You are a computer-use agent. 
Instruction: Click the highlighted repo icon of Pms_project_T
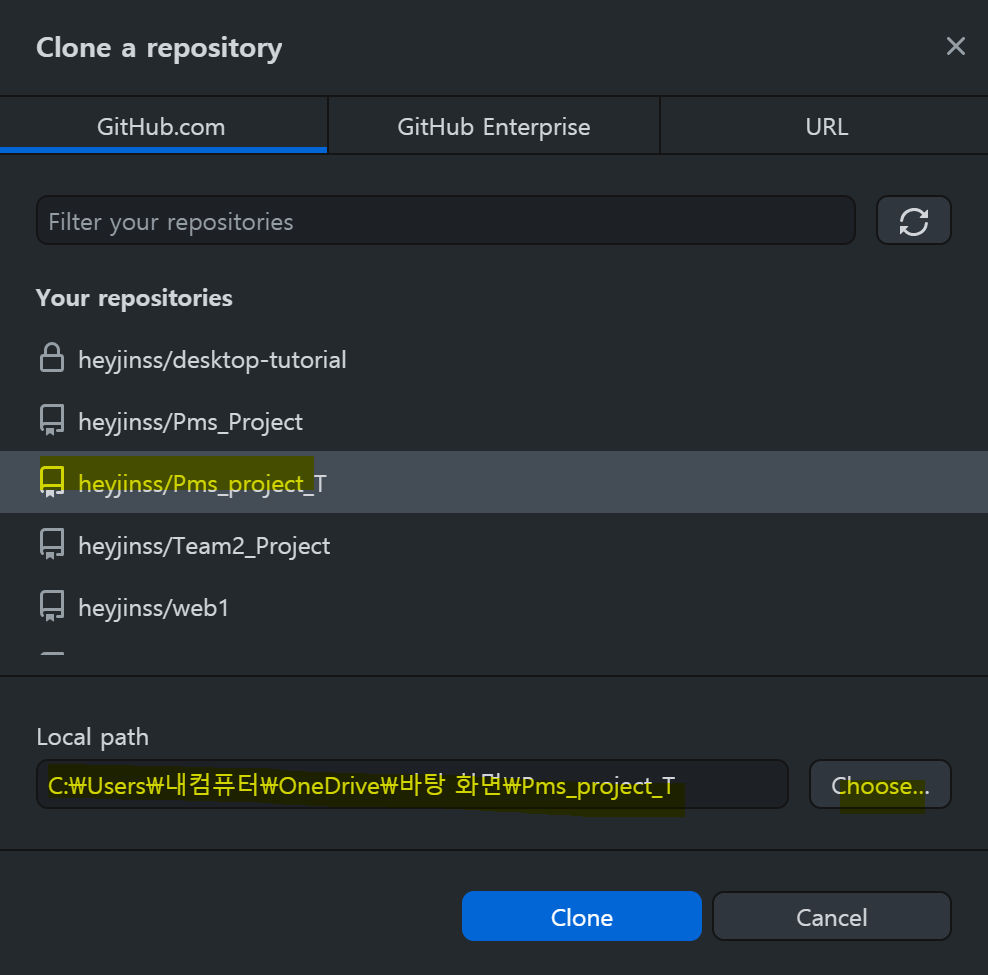coord(52,482)
